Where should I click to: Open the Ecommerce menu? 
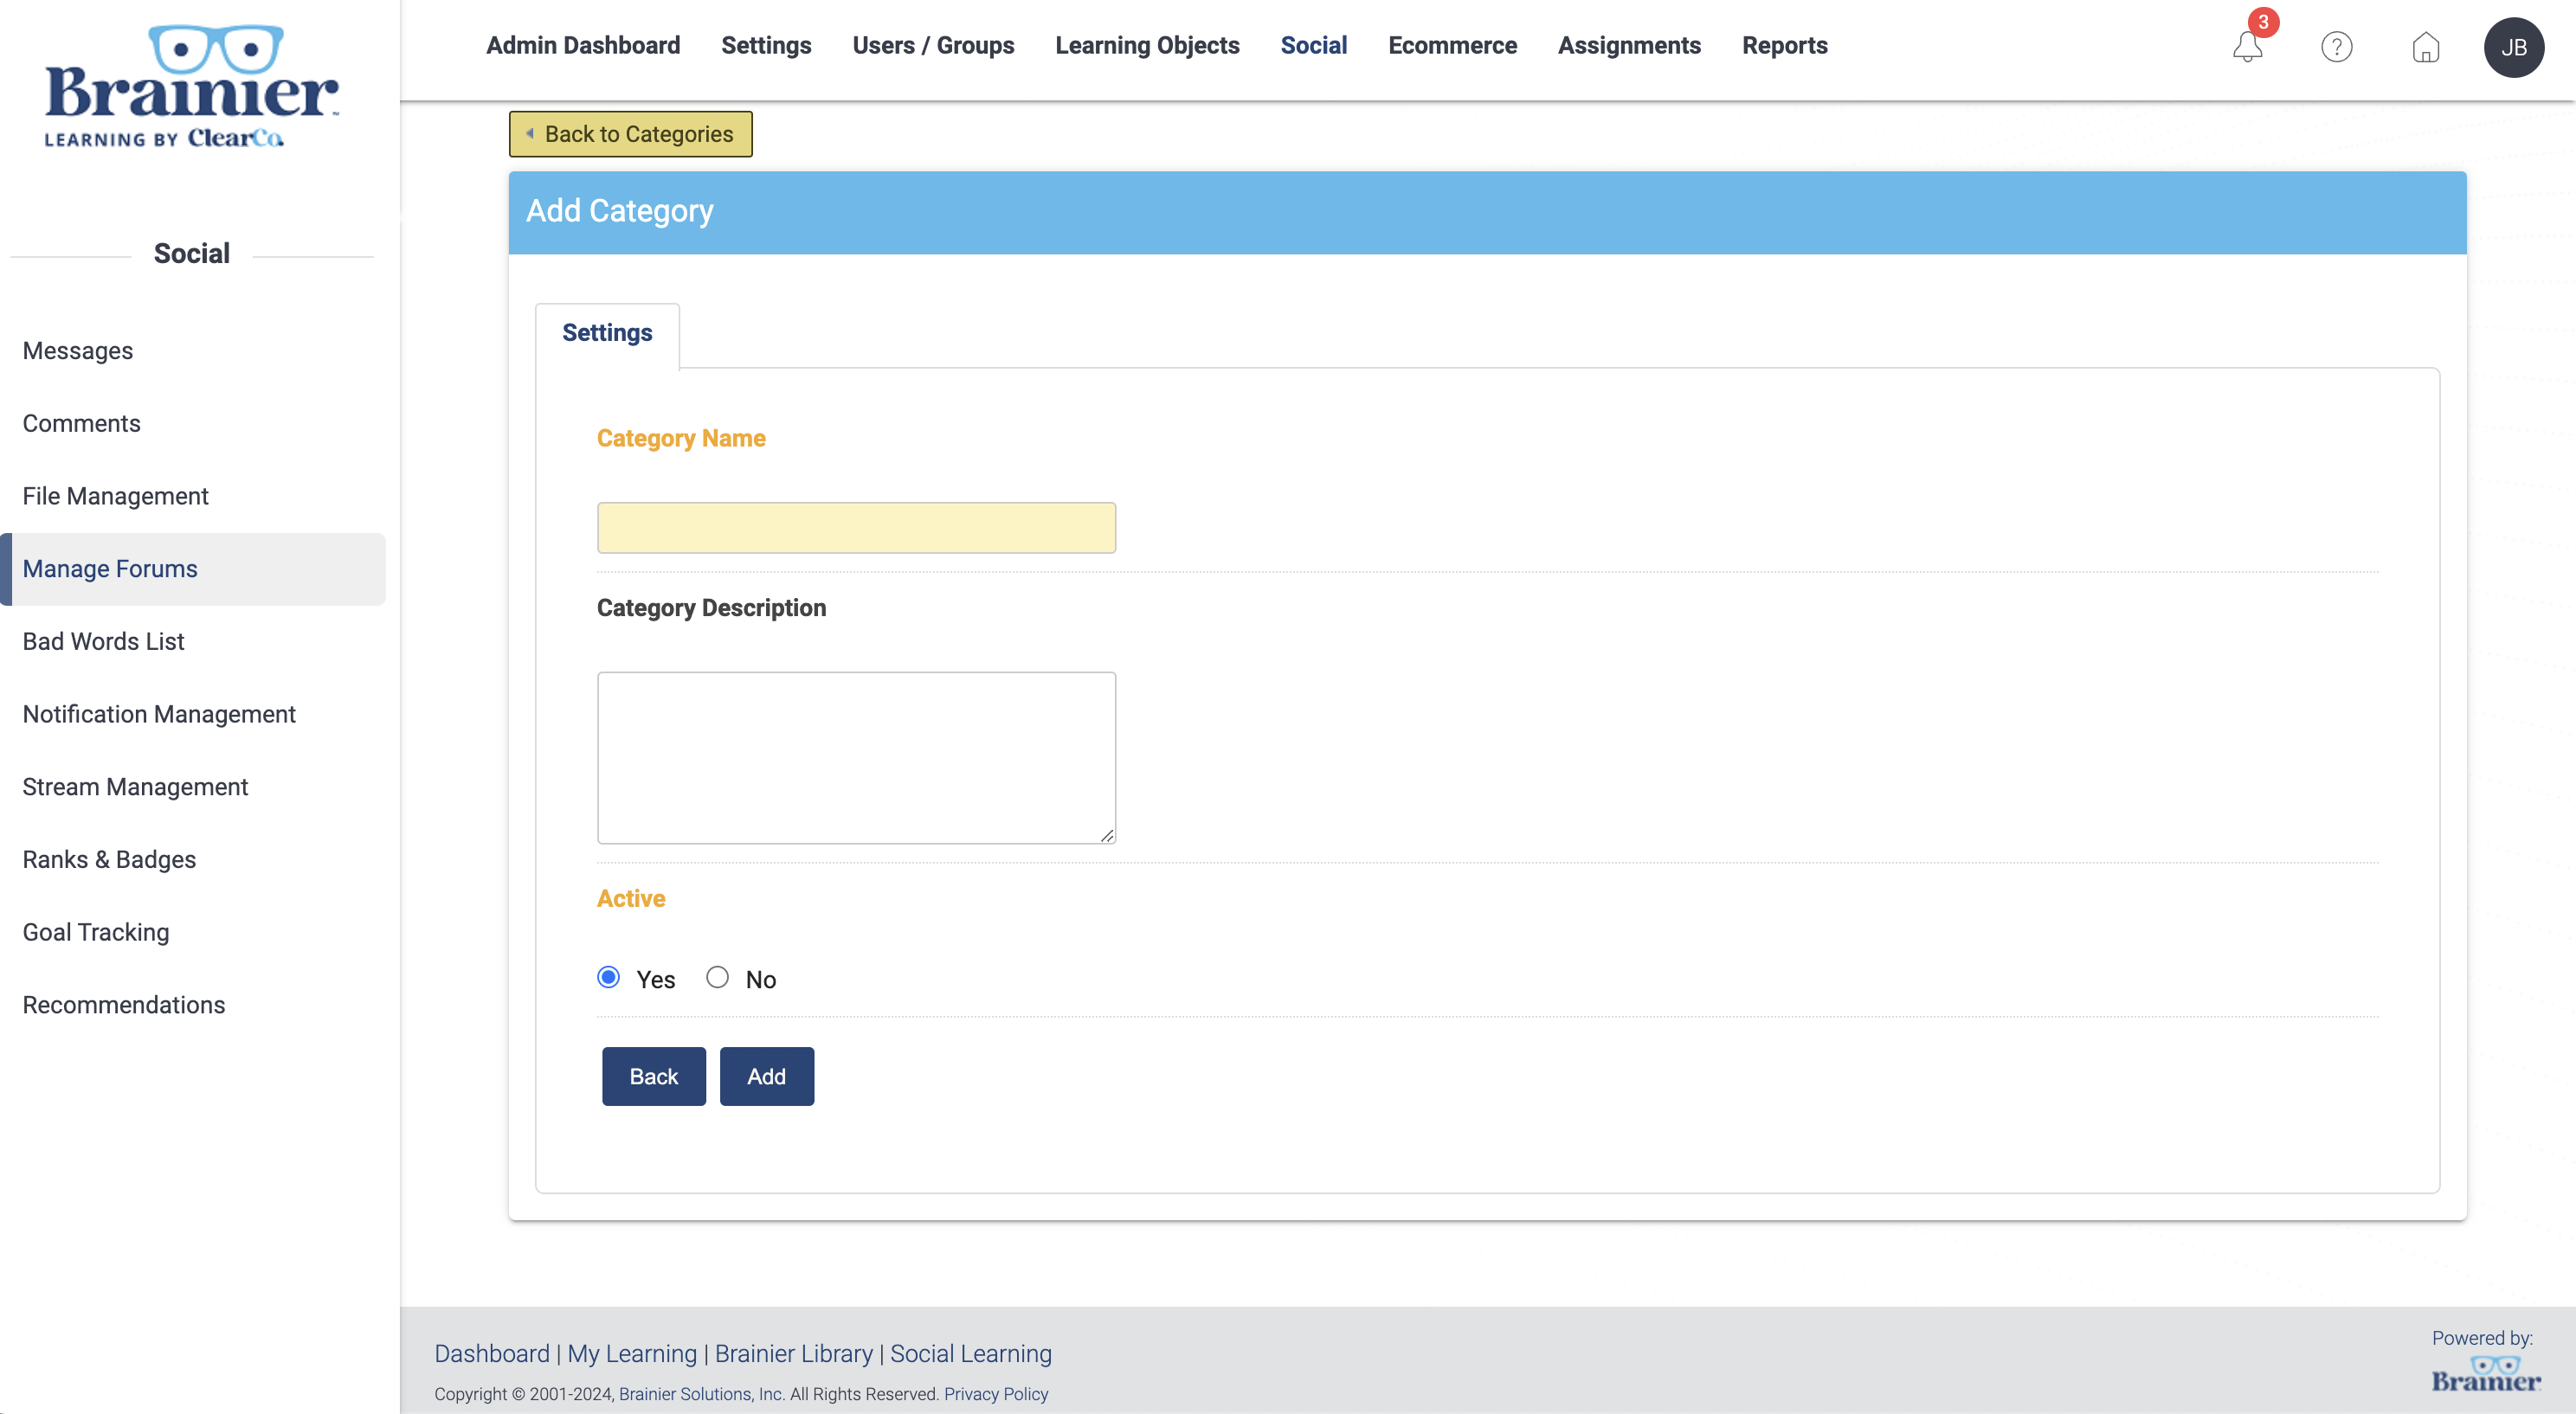click(x=1452, y=45)
